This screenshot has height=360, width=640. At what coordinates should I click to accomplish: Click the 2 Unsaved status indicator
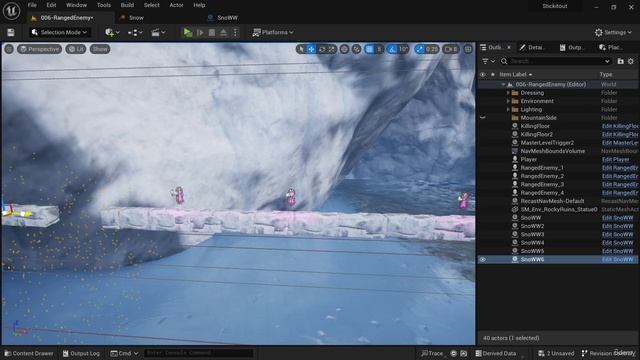(556, 353)
